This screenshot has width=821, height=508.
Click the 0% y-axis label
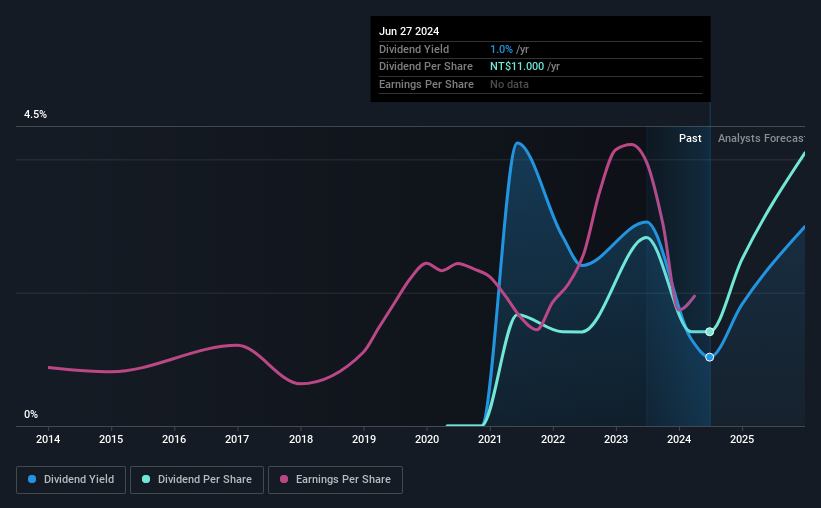[x=31, y=414]
